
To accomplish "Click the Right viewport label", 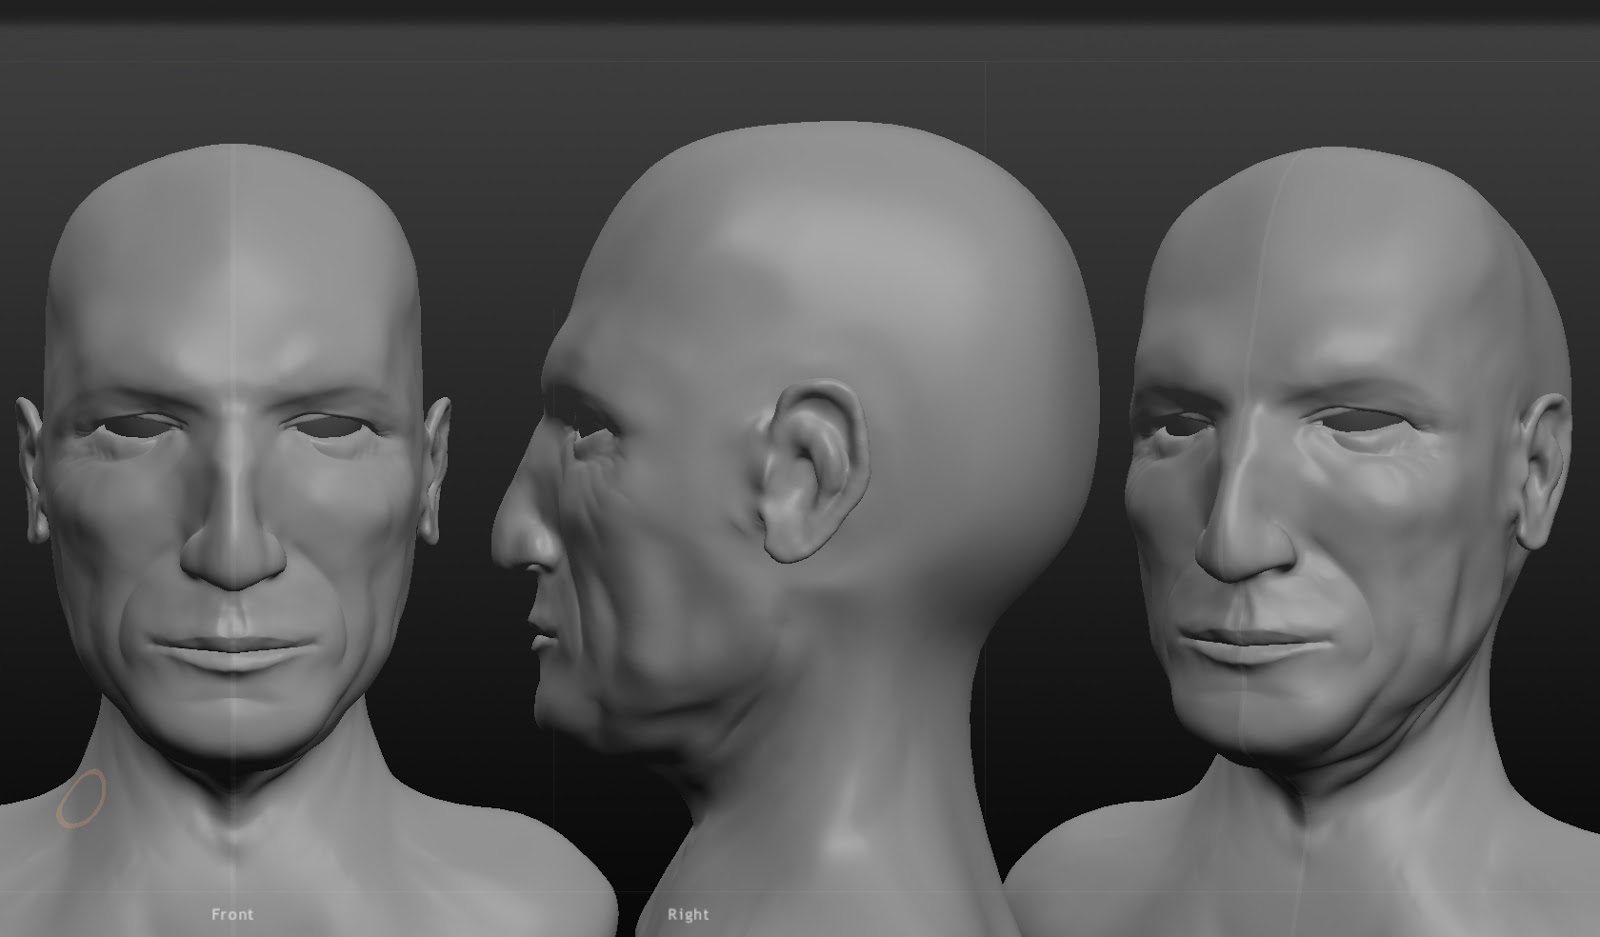I will point(690,913).
